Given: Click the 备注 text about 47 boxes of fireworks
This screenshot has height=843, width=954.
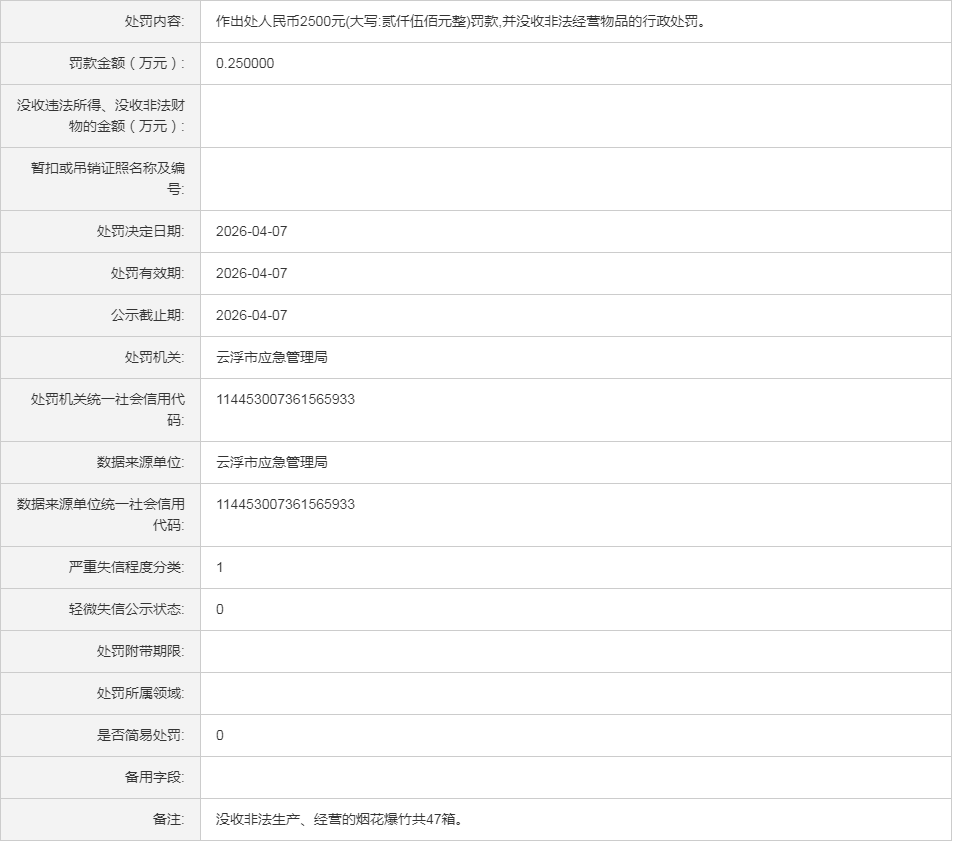Looking at the screenshot, I should (339, 819).
